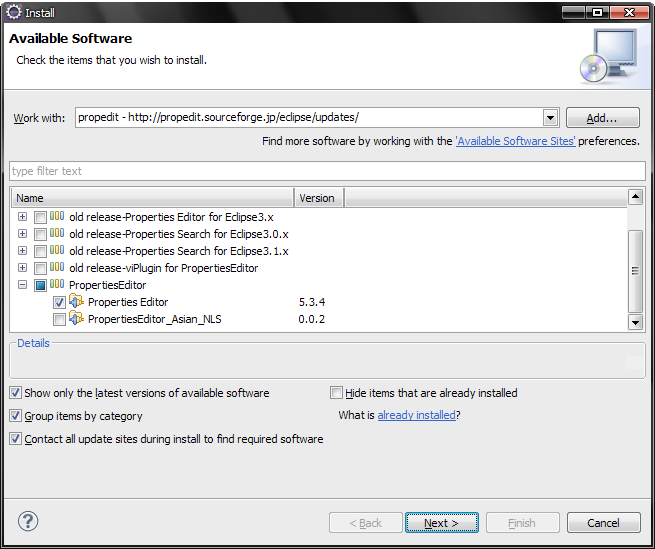Expand old release-Properties Search for Eclipse3.0.x node
Screen dimensions: 655x549
tap(23, 234)
